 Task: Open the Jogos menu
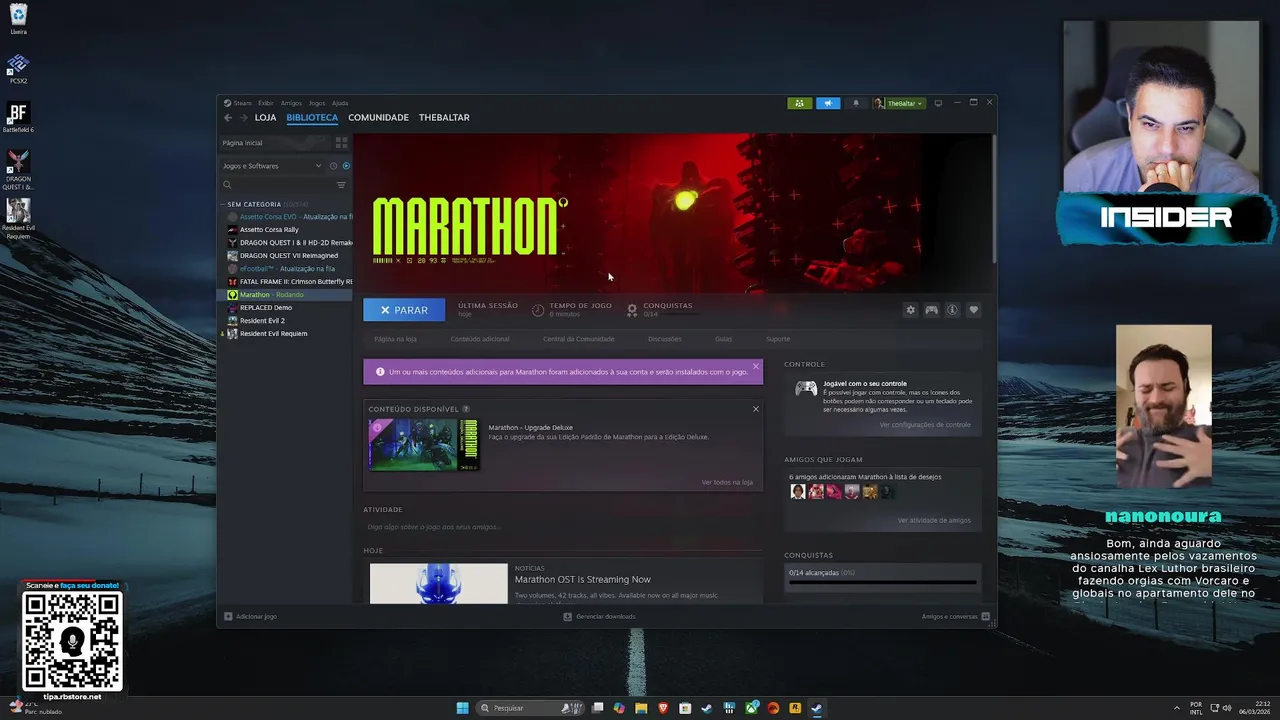(317, 103)
